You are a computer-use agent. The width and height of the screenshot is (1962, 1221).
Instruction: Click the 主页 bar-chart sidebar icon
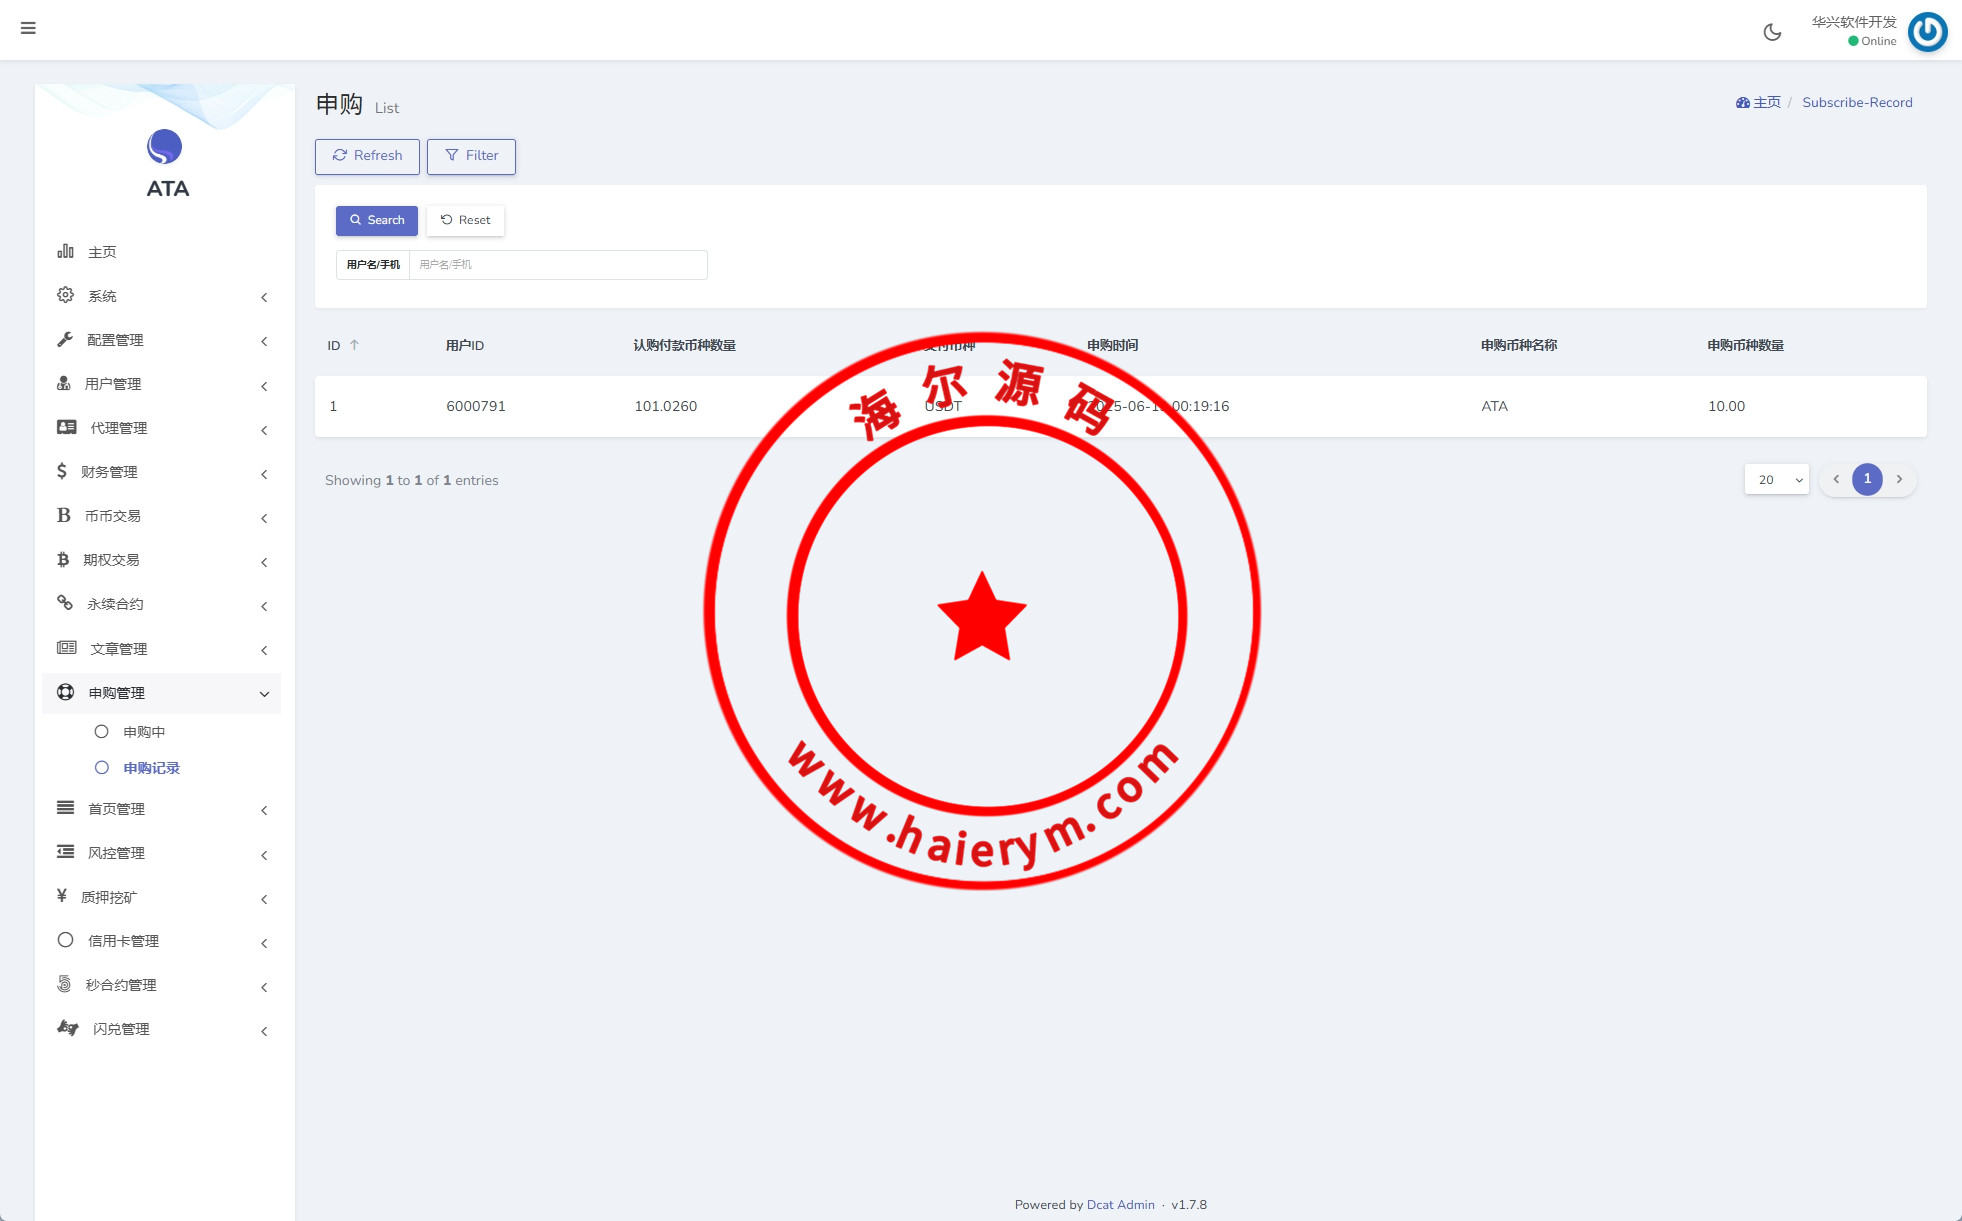[66, 251]
